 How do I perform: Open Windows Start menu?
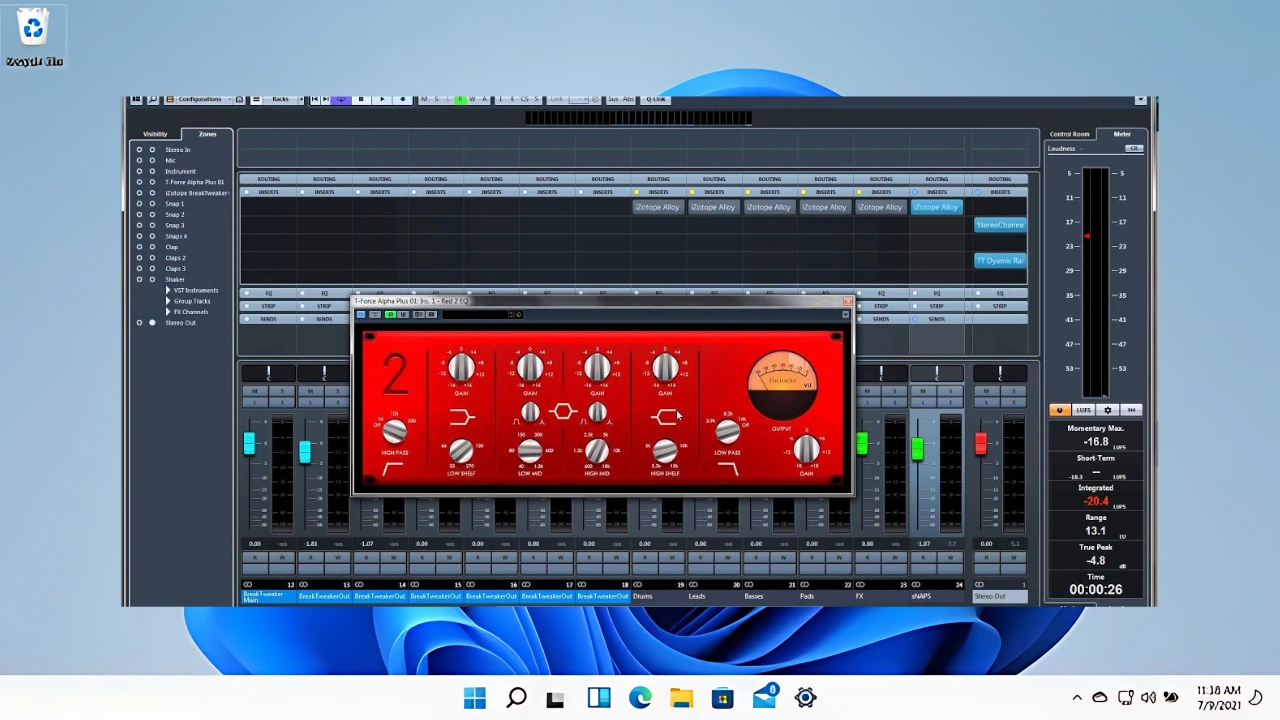coord(475,697)
